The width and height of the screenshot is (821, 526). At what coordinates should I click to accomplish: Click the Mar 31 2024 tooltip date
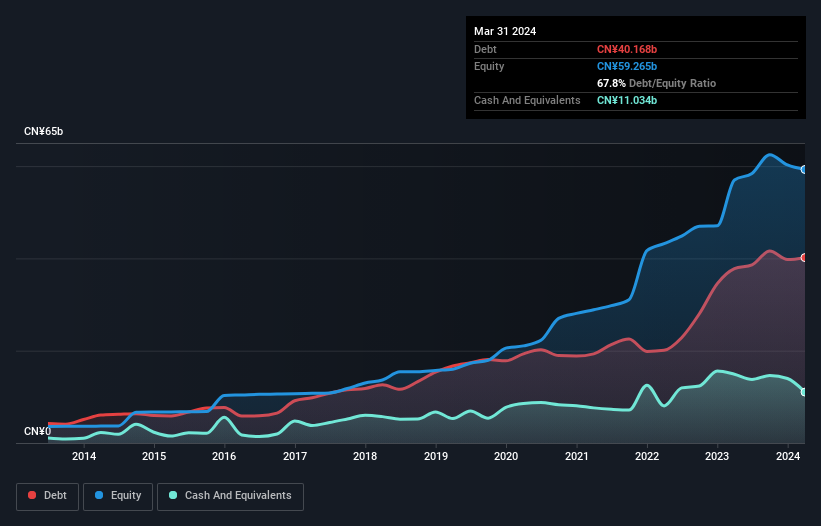tap(505, 31)
